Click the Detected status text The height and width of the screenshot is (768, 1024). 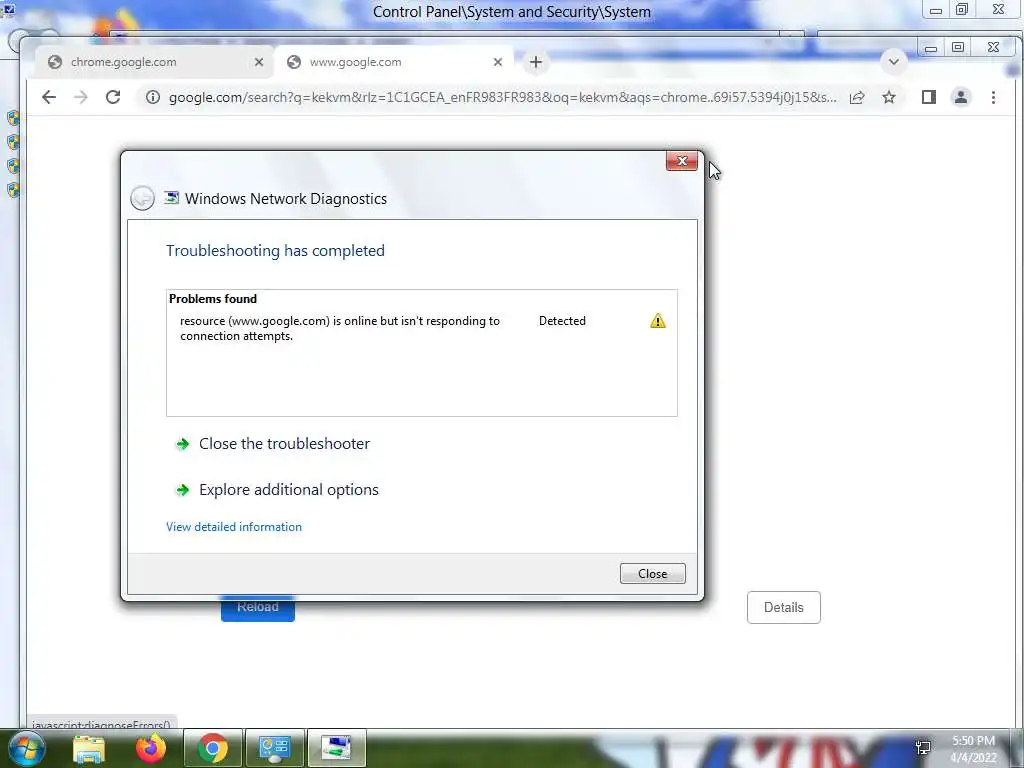(562, 321)
